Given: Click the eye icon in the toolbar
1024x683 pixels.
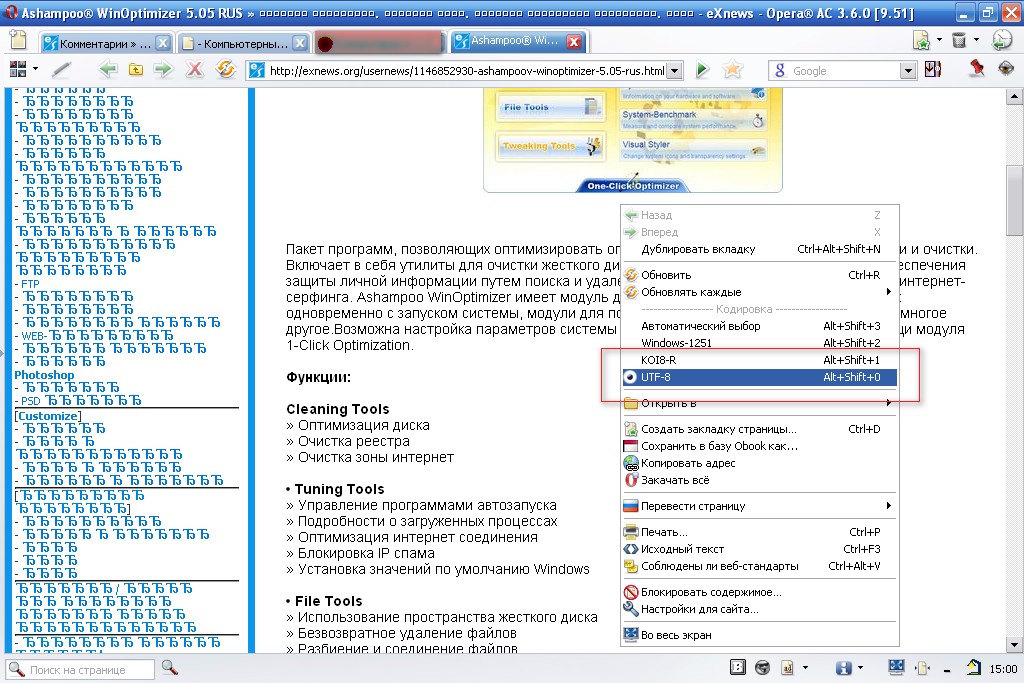Looking at the screenshot, I should tap(1006, 69).
